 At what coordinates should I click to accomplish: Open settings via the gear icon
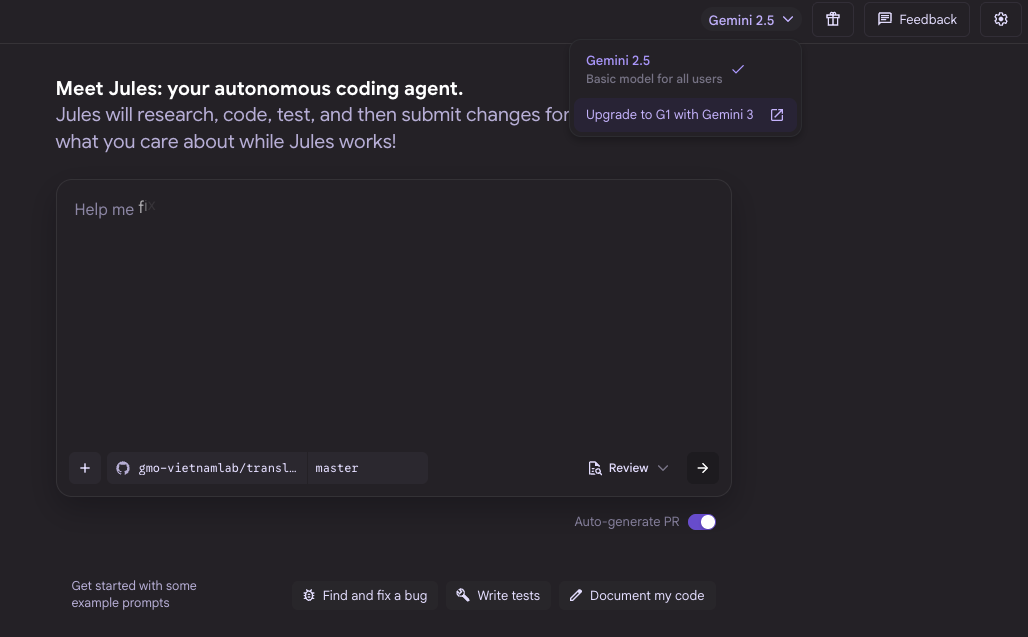click(x=1000, y=19)
